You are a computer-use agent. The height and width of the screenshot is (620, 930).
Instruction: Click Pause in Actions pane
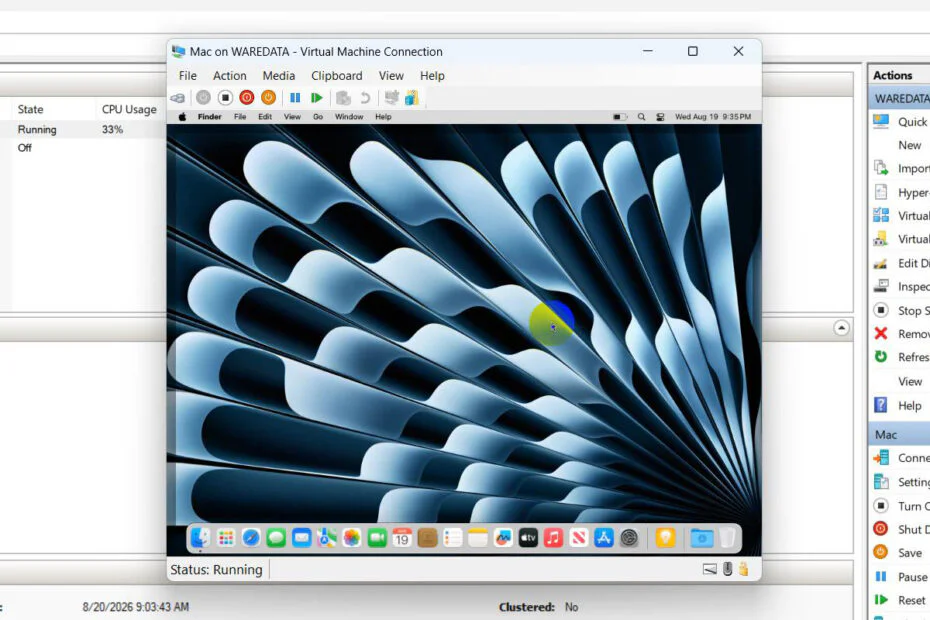[902, 577]
